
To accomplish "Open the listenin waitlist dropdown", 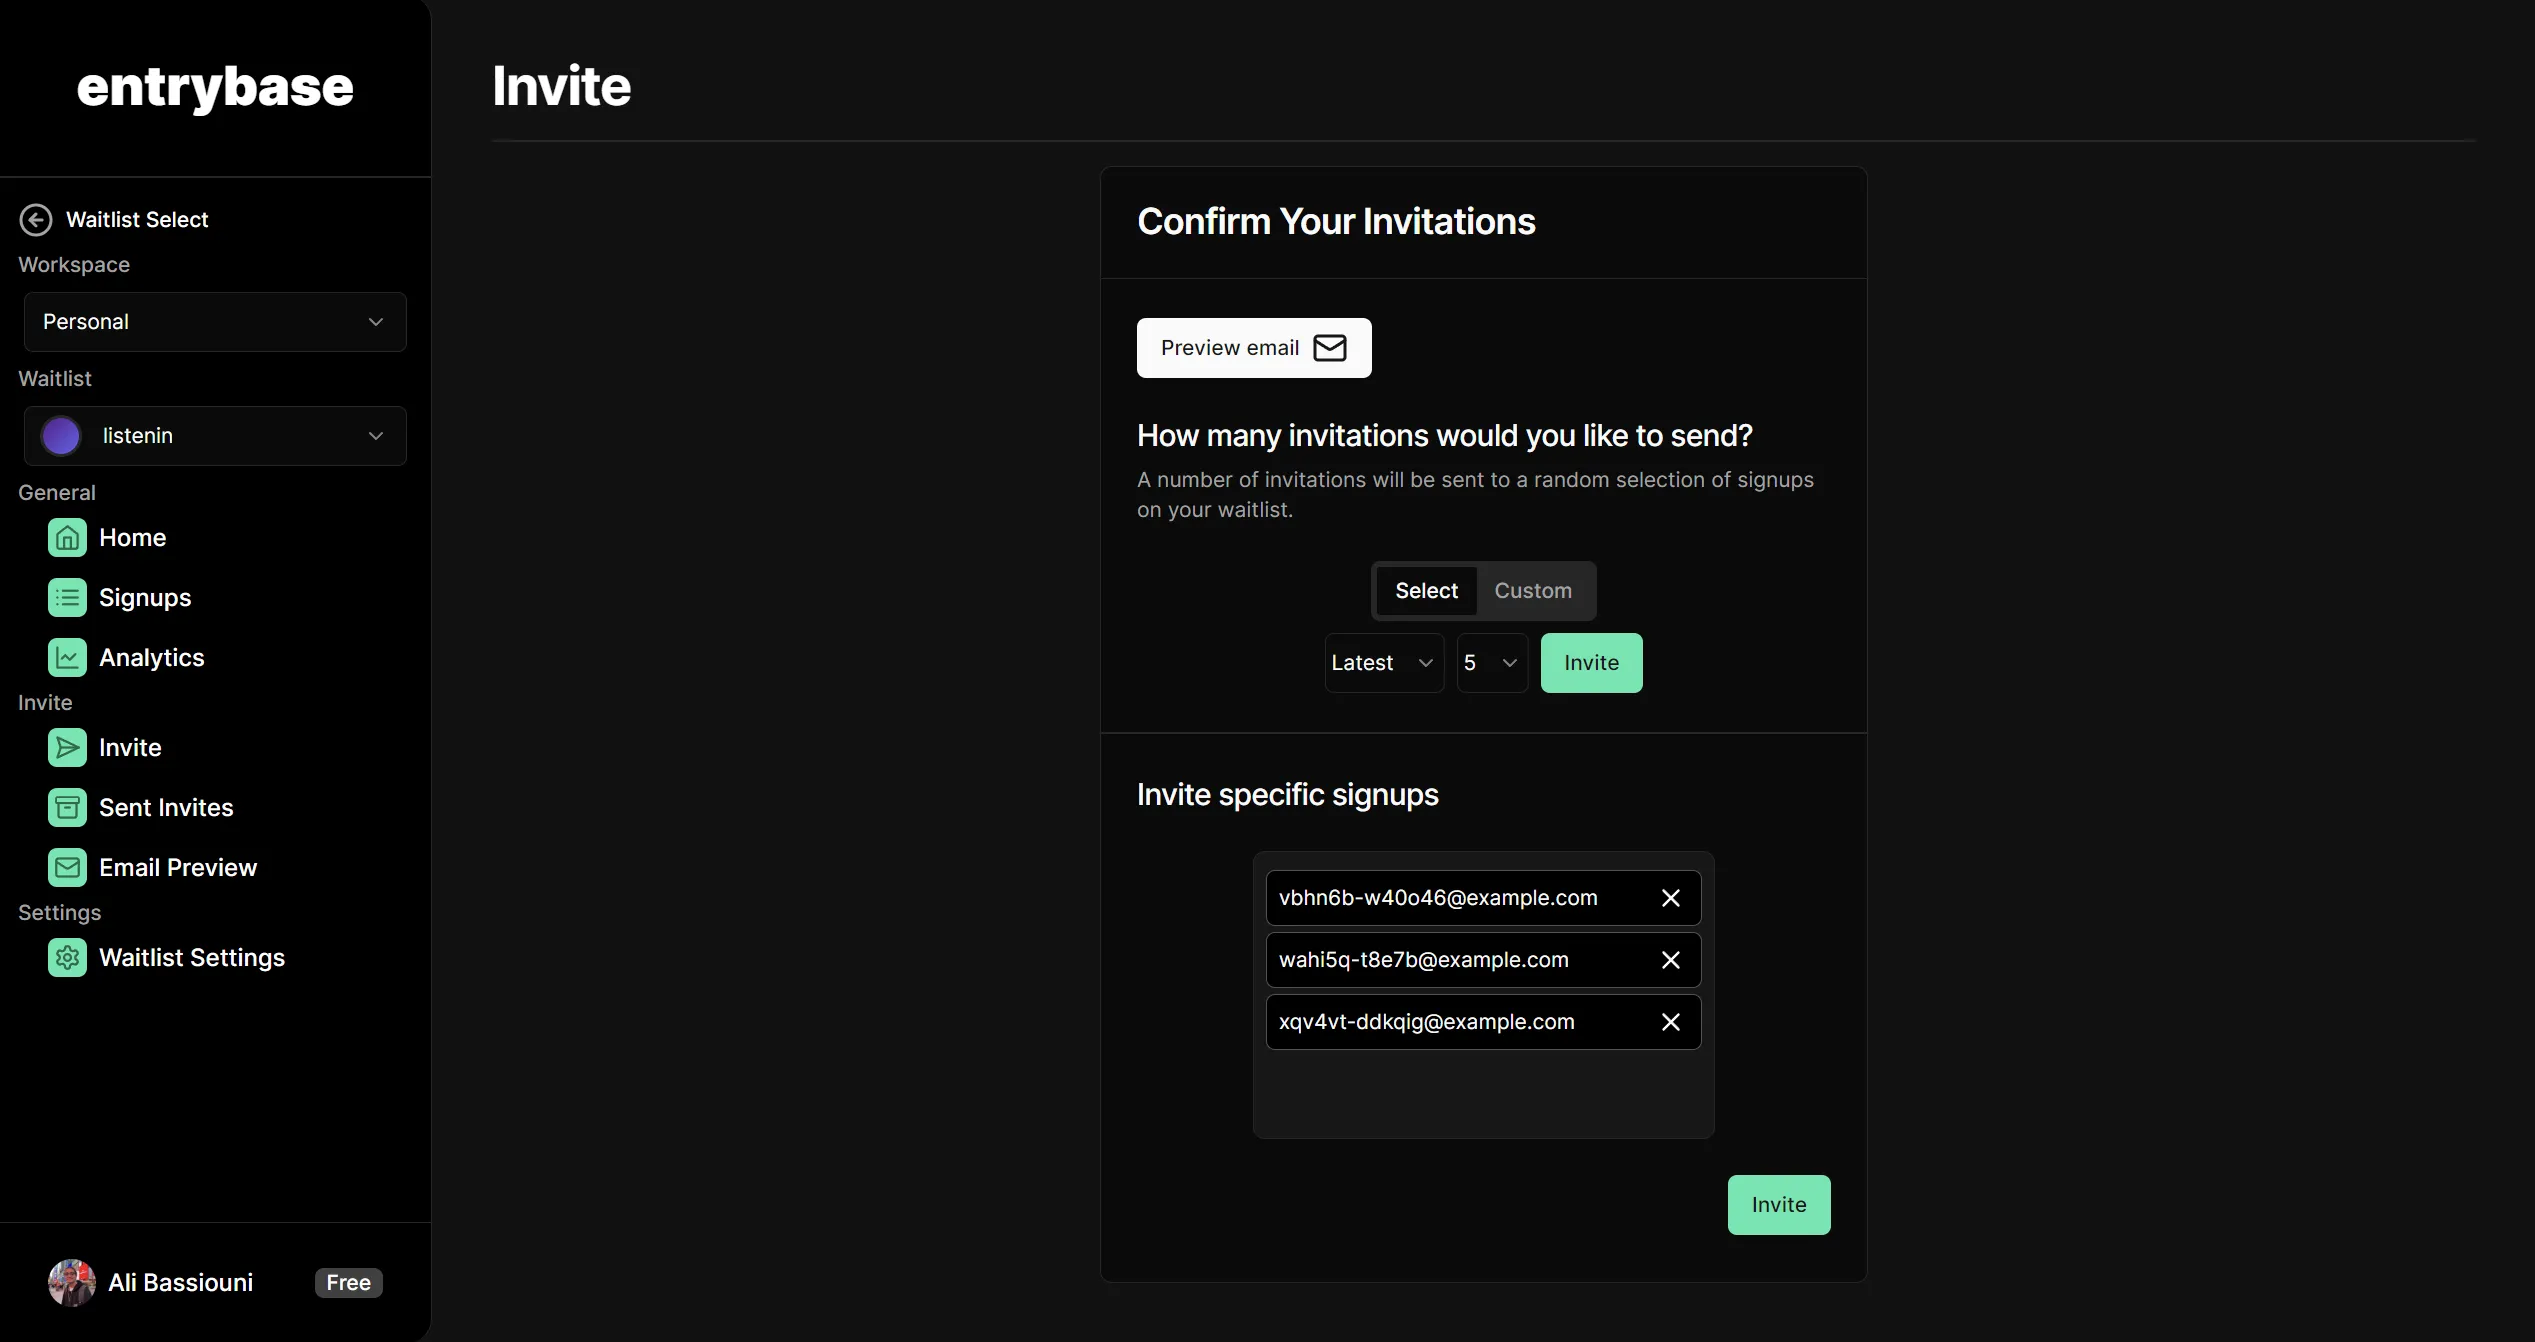I will (x=215, y=436).
